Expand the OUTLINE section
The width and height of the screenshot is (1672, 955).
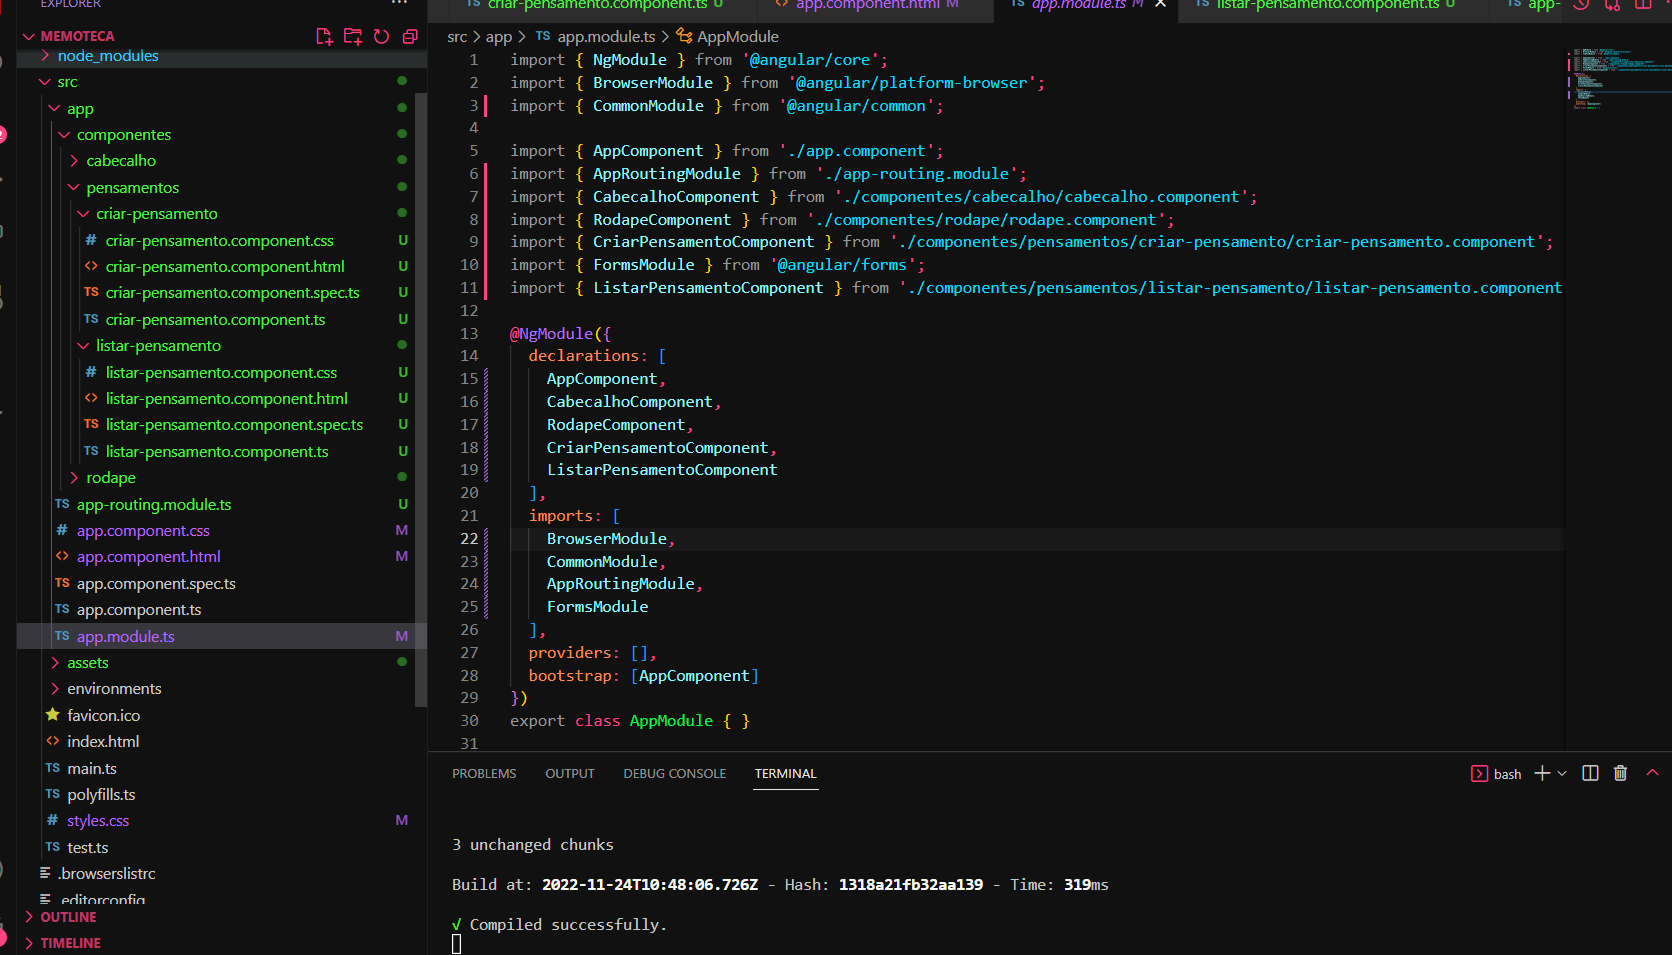(68, 917)
